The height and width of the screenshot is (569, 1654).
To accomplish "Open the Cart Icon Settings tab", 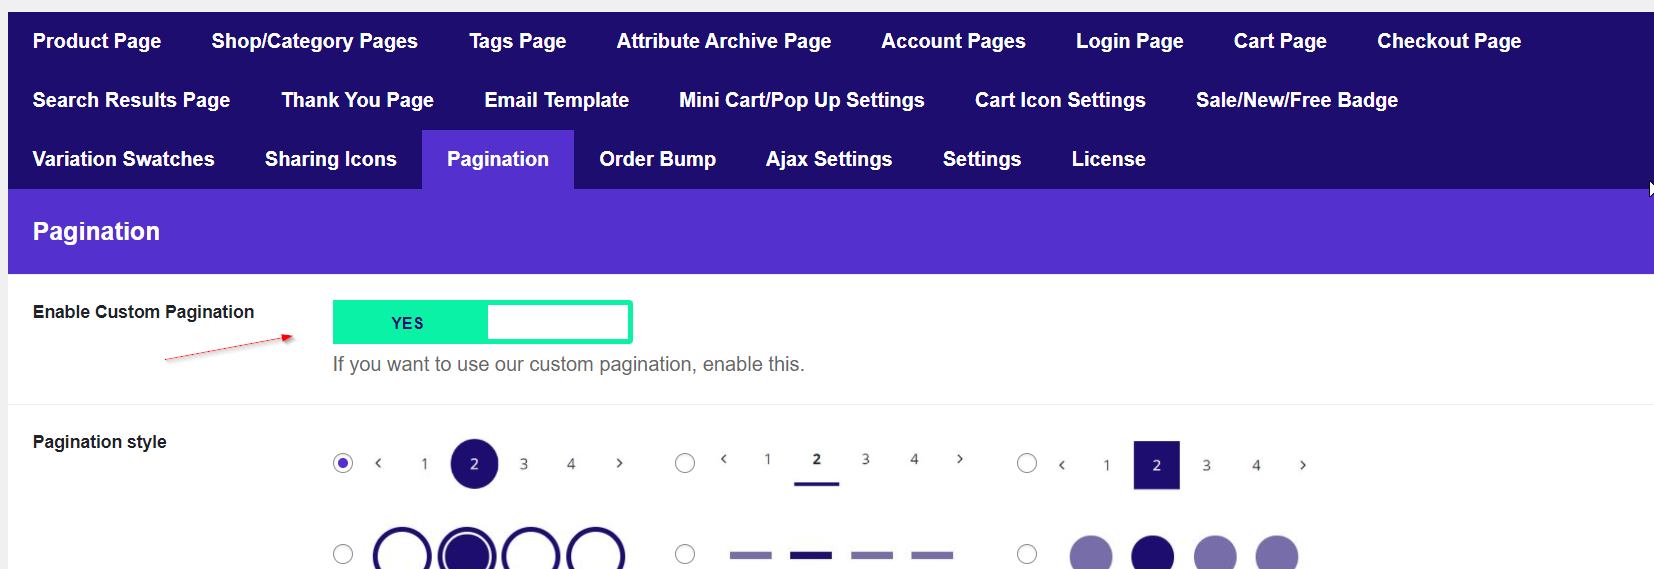I will pos(1060,100).
